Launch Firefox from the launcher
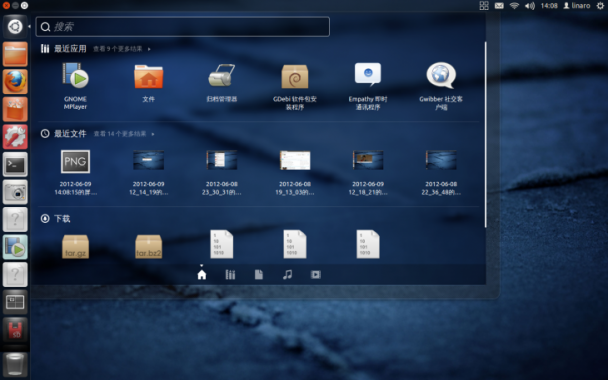Screen dimensions: 608x380 15,81
